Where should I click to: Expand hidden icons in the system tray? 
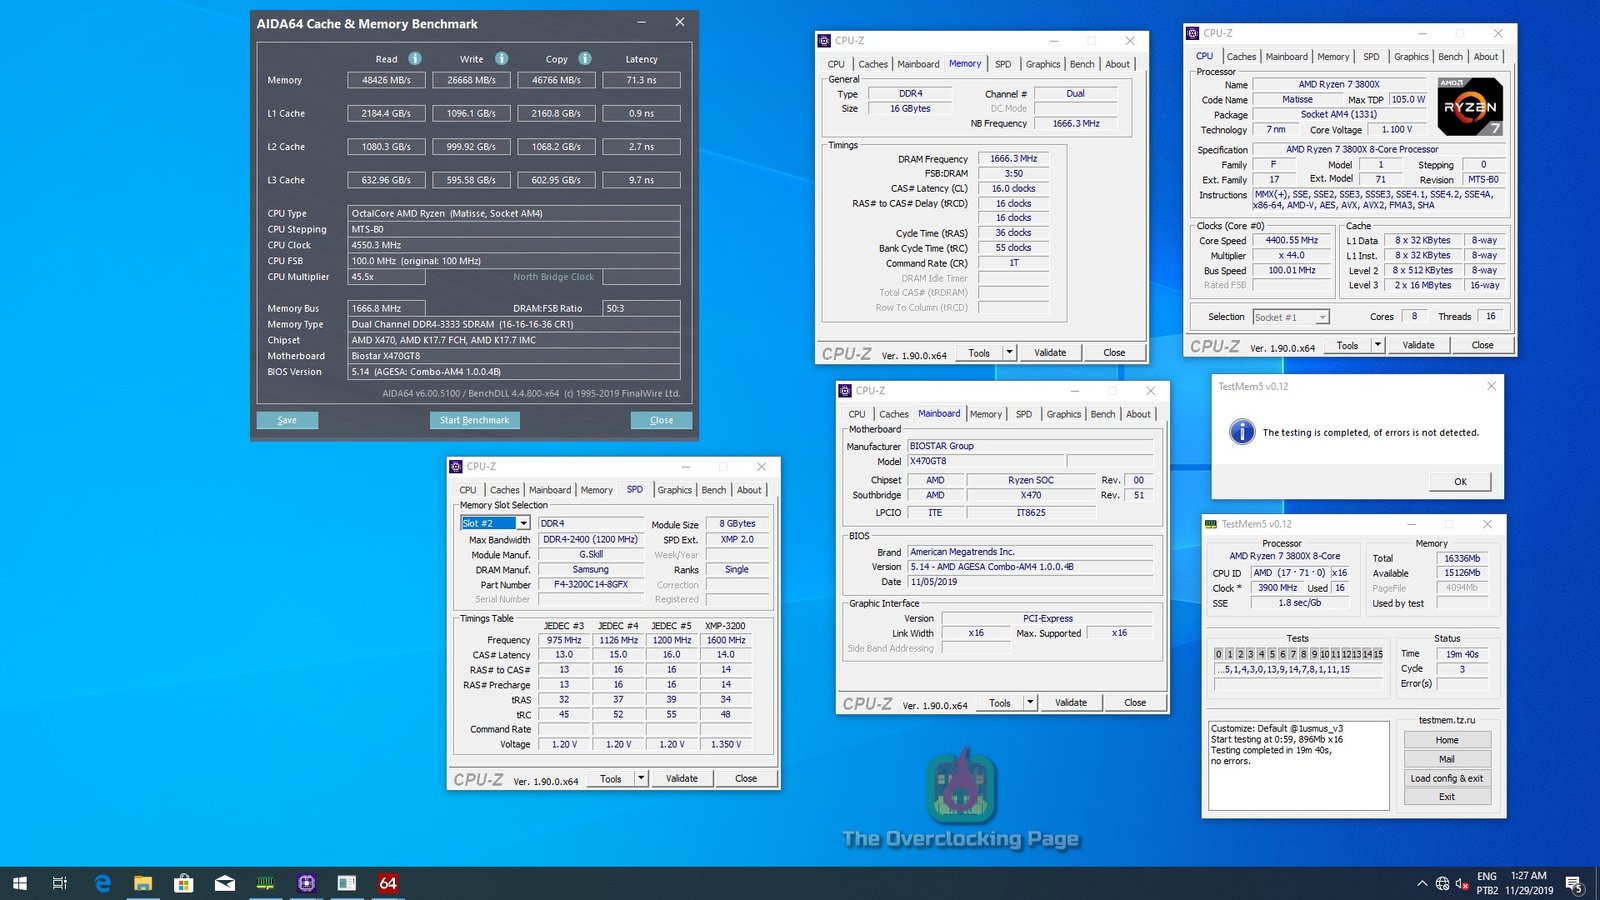point(1423,883)
